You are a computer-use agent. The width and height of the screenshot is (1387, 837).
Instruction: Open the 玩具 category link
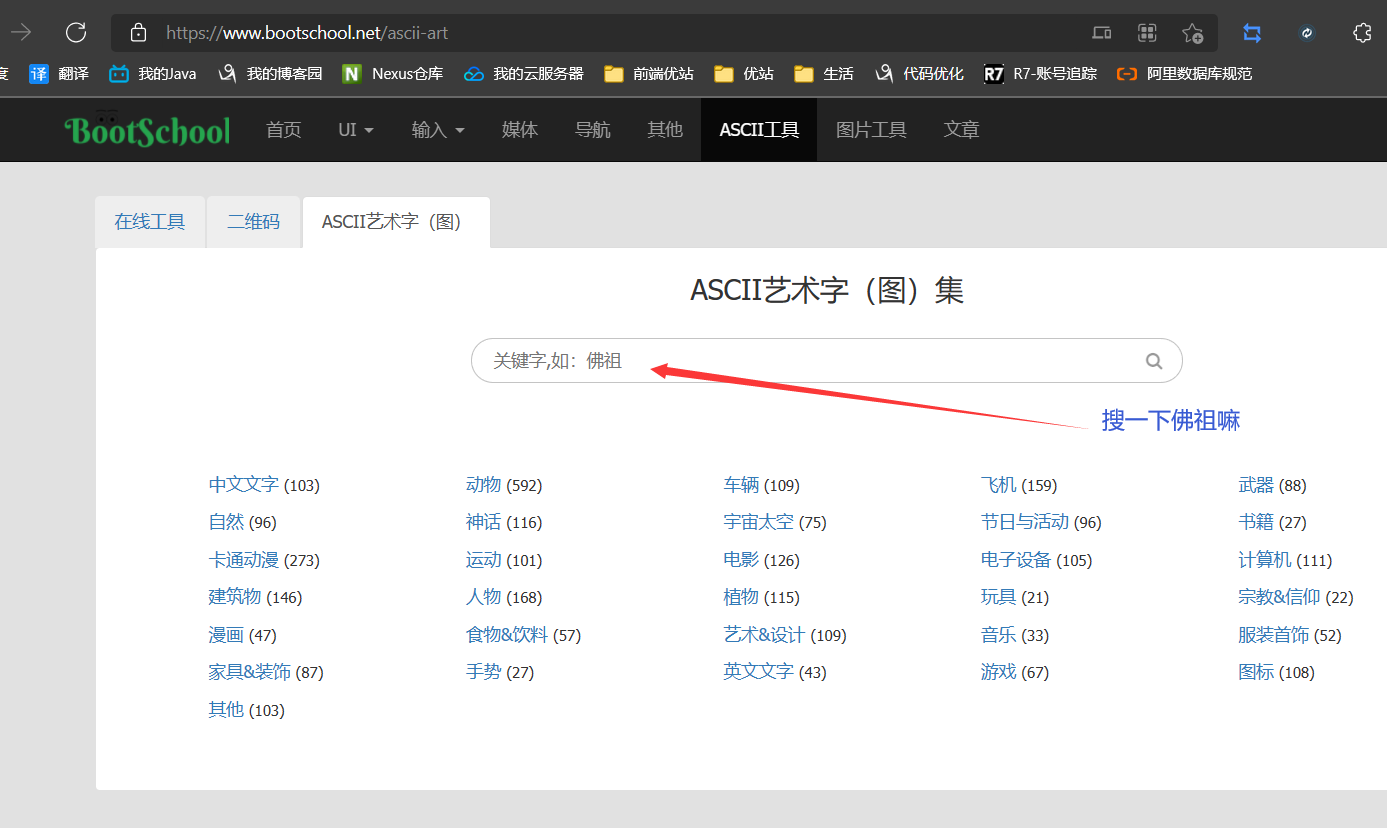click(999, 597)
